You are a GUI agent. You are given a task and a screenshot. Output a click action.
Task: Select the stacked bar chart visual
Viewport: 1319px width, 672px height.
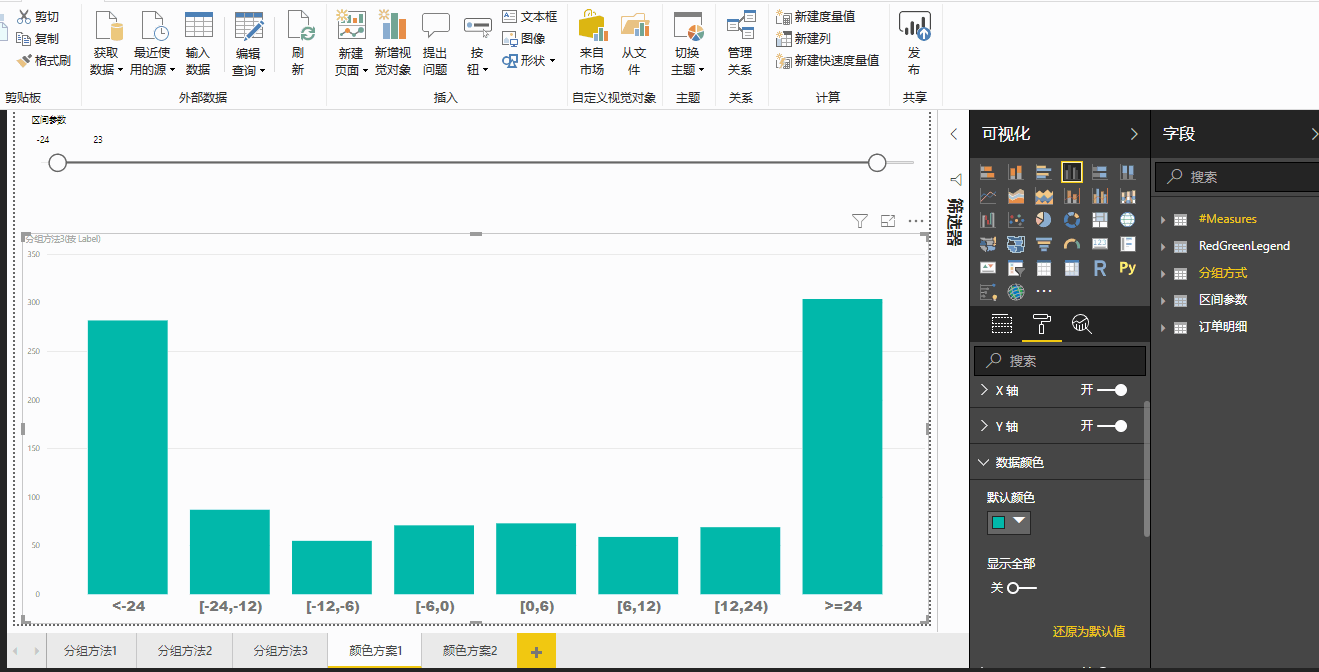click(988, 172)
